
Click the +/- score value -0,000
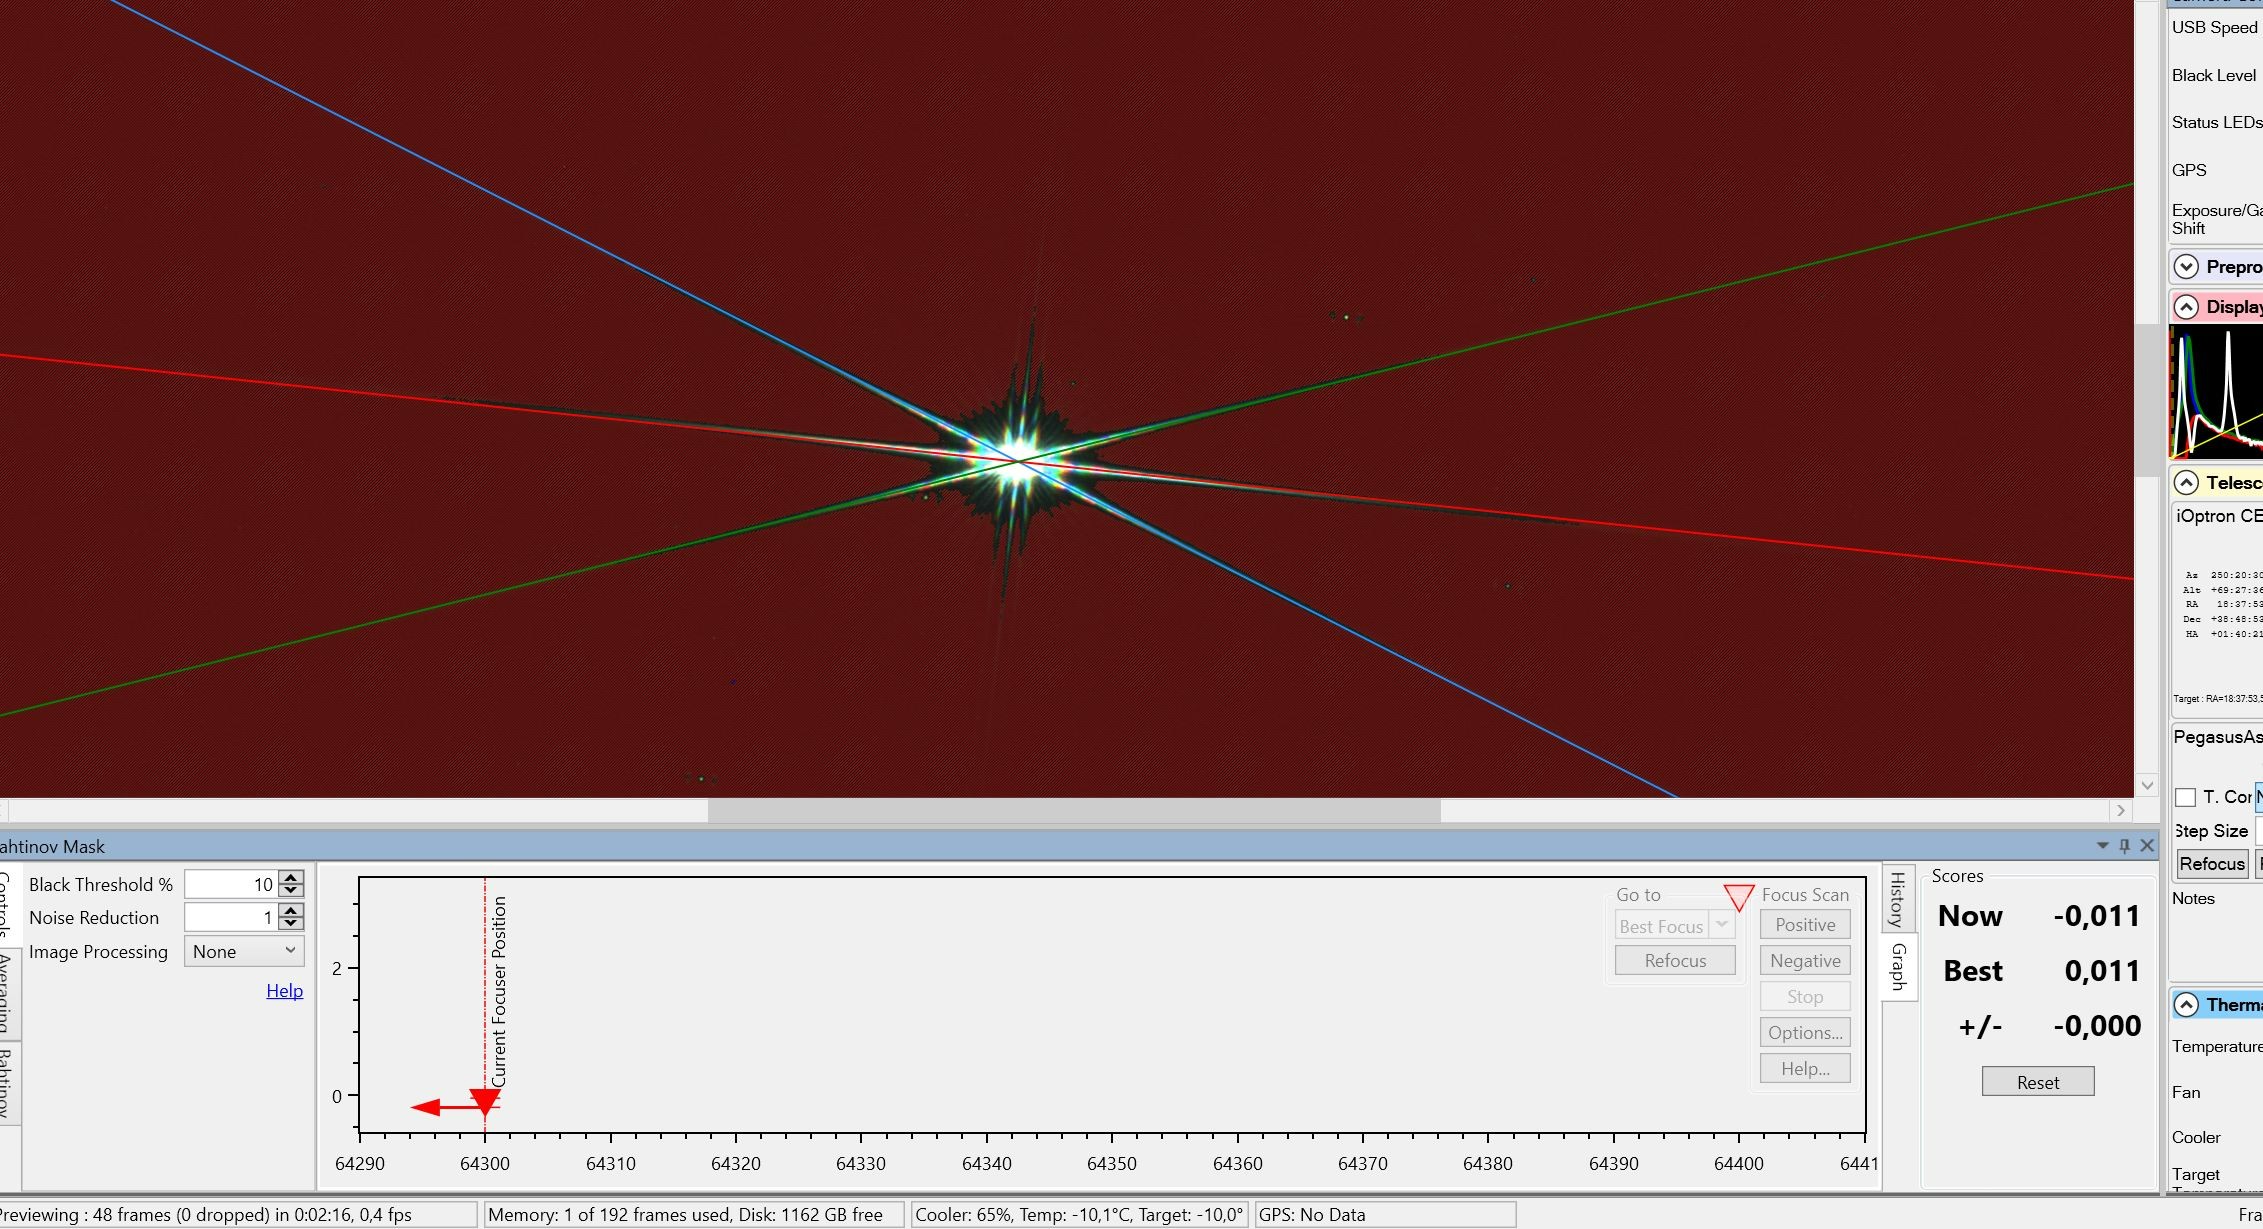click(x=2096, y=1026)
